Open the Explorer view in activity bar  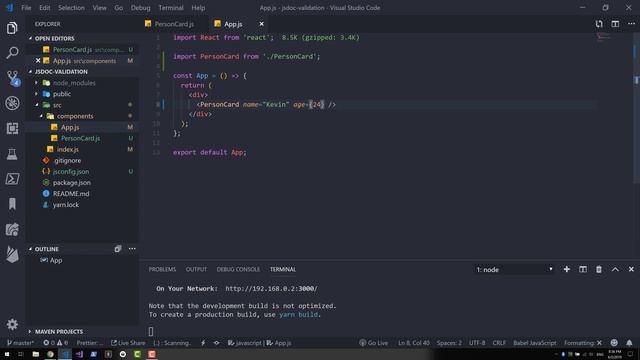[12, 28]
